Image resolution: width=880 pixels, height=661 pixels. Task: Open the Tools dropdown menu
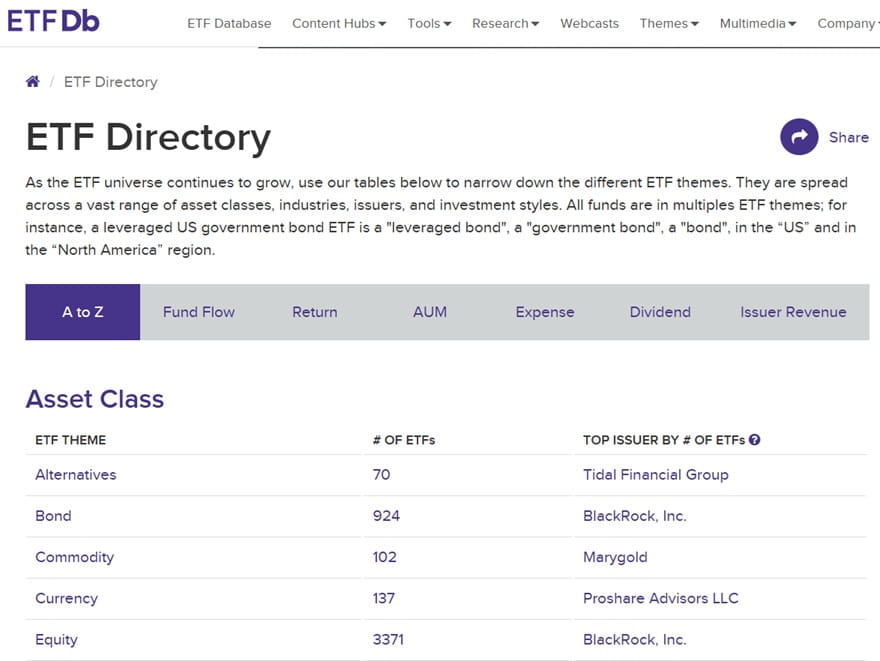click(x=429, y=23)
